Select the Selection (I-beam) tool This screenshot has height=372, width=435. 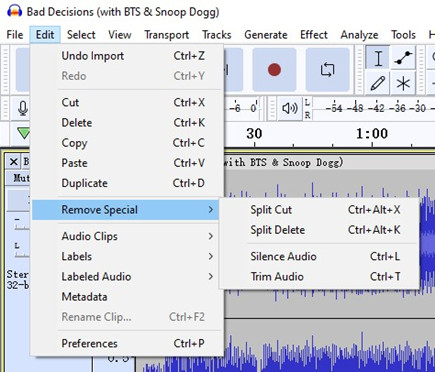pos(378,58)
